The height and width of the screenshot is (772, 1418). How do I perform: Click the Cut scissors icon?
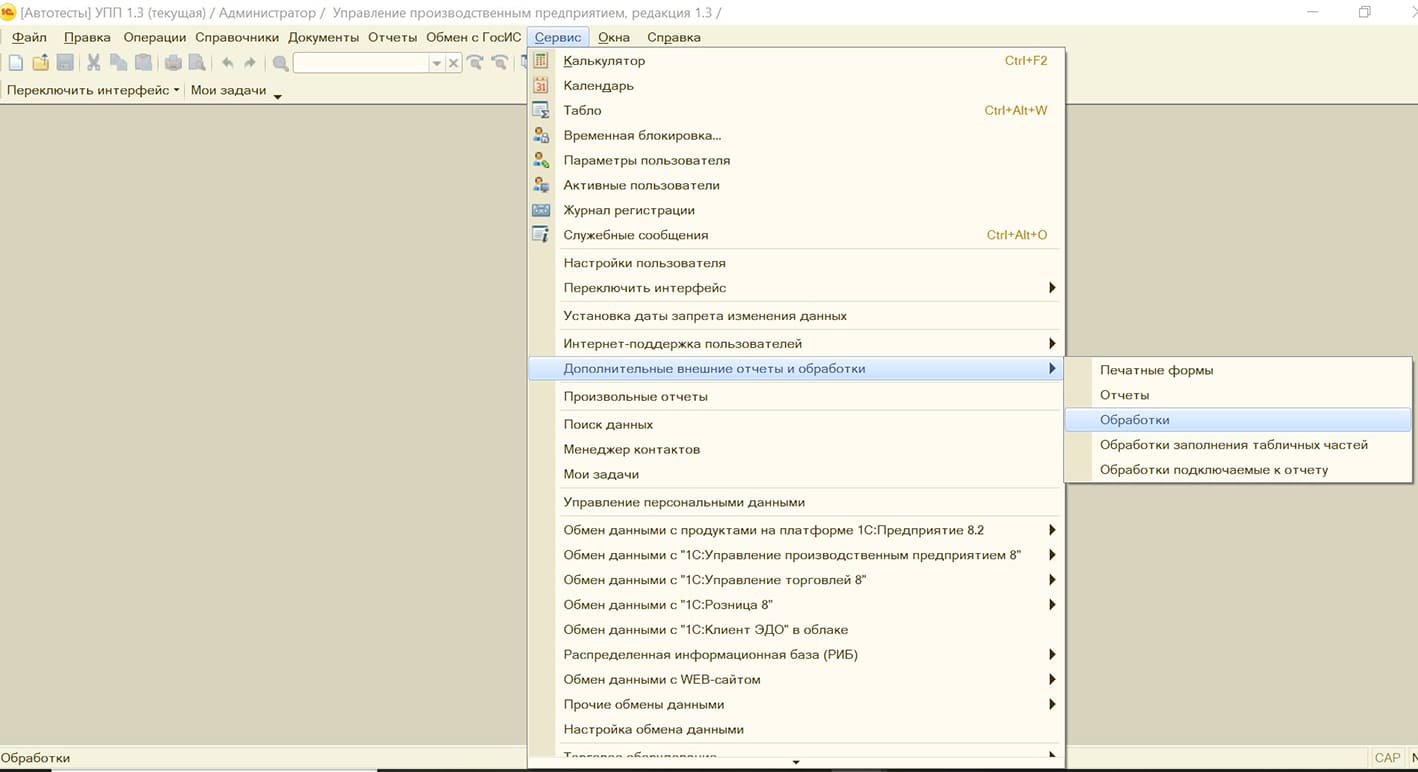[x=94, y=63]
